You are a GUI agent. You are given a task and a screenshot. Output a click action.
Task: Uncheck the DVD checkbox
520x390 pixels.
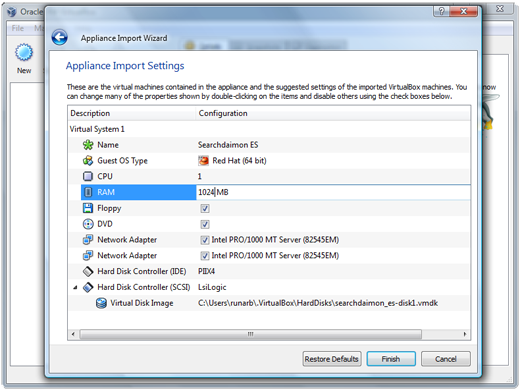click(205, 224)
